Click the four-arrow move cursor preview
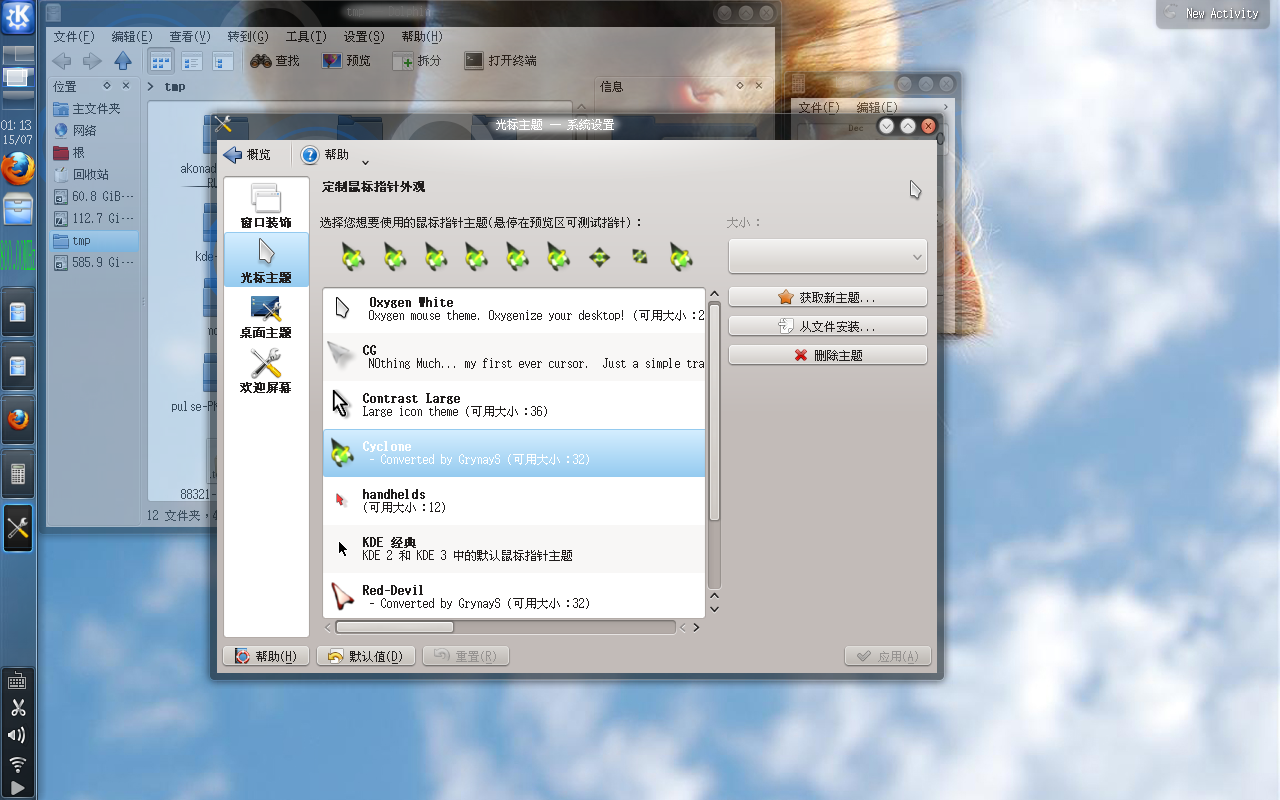This screenshot has height=800, width=1280. pyautogui.click(x=599, y=257)
